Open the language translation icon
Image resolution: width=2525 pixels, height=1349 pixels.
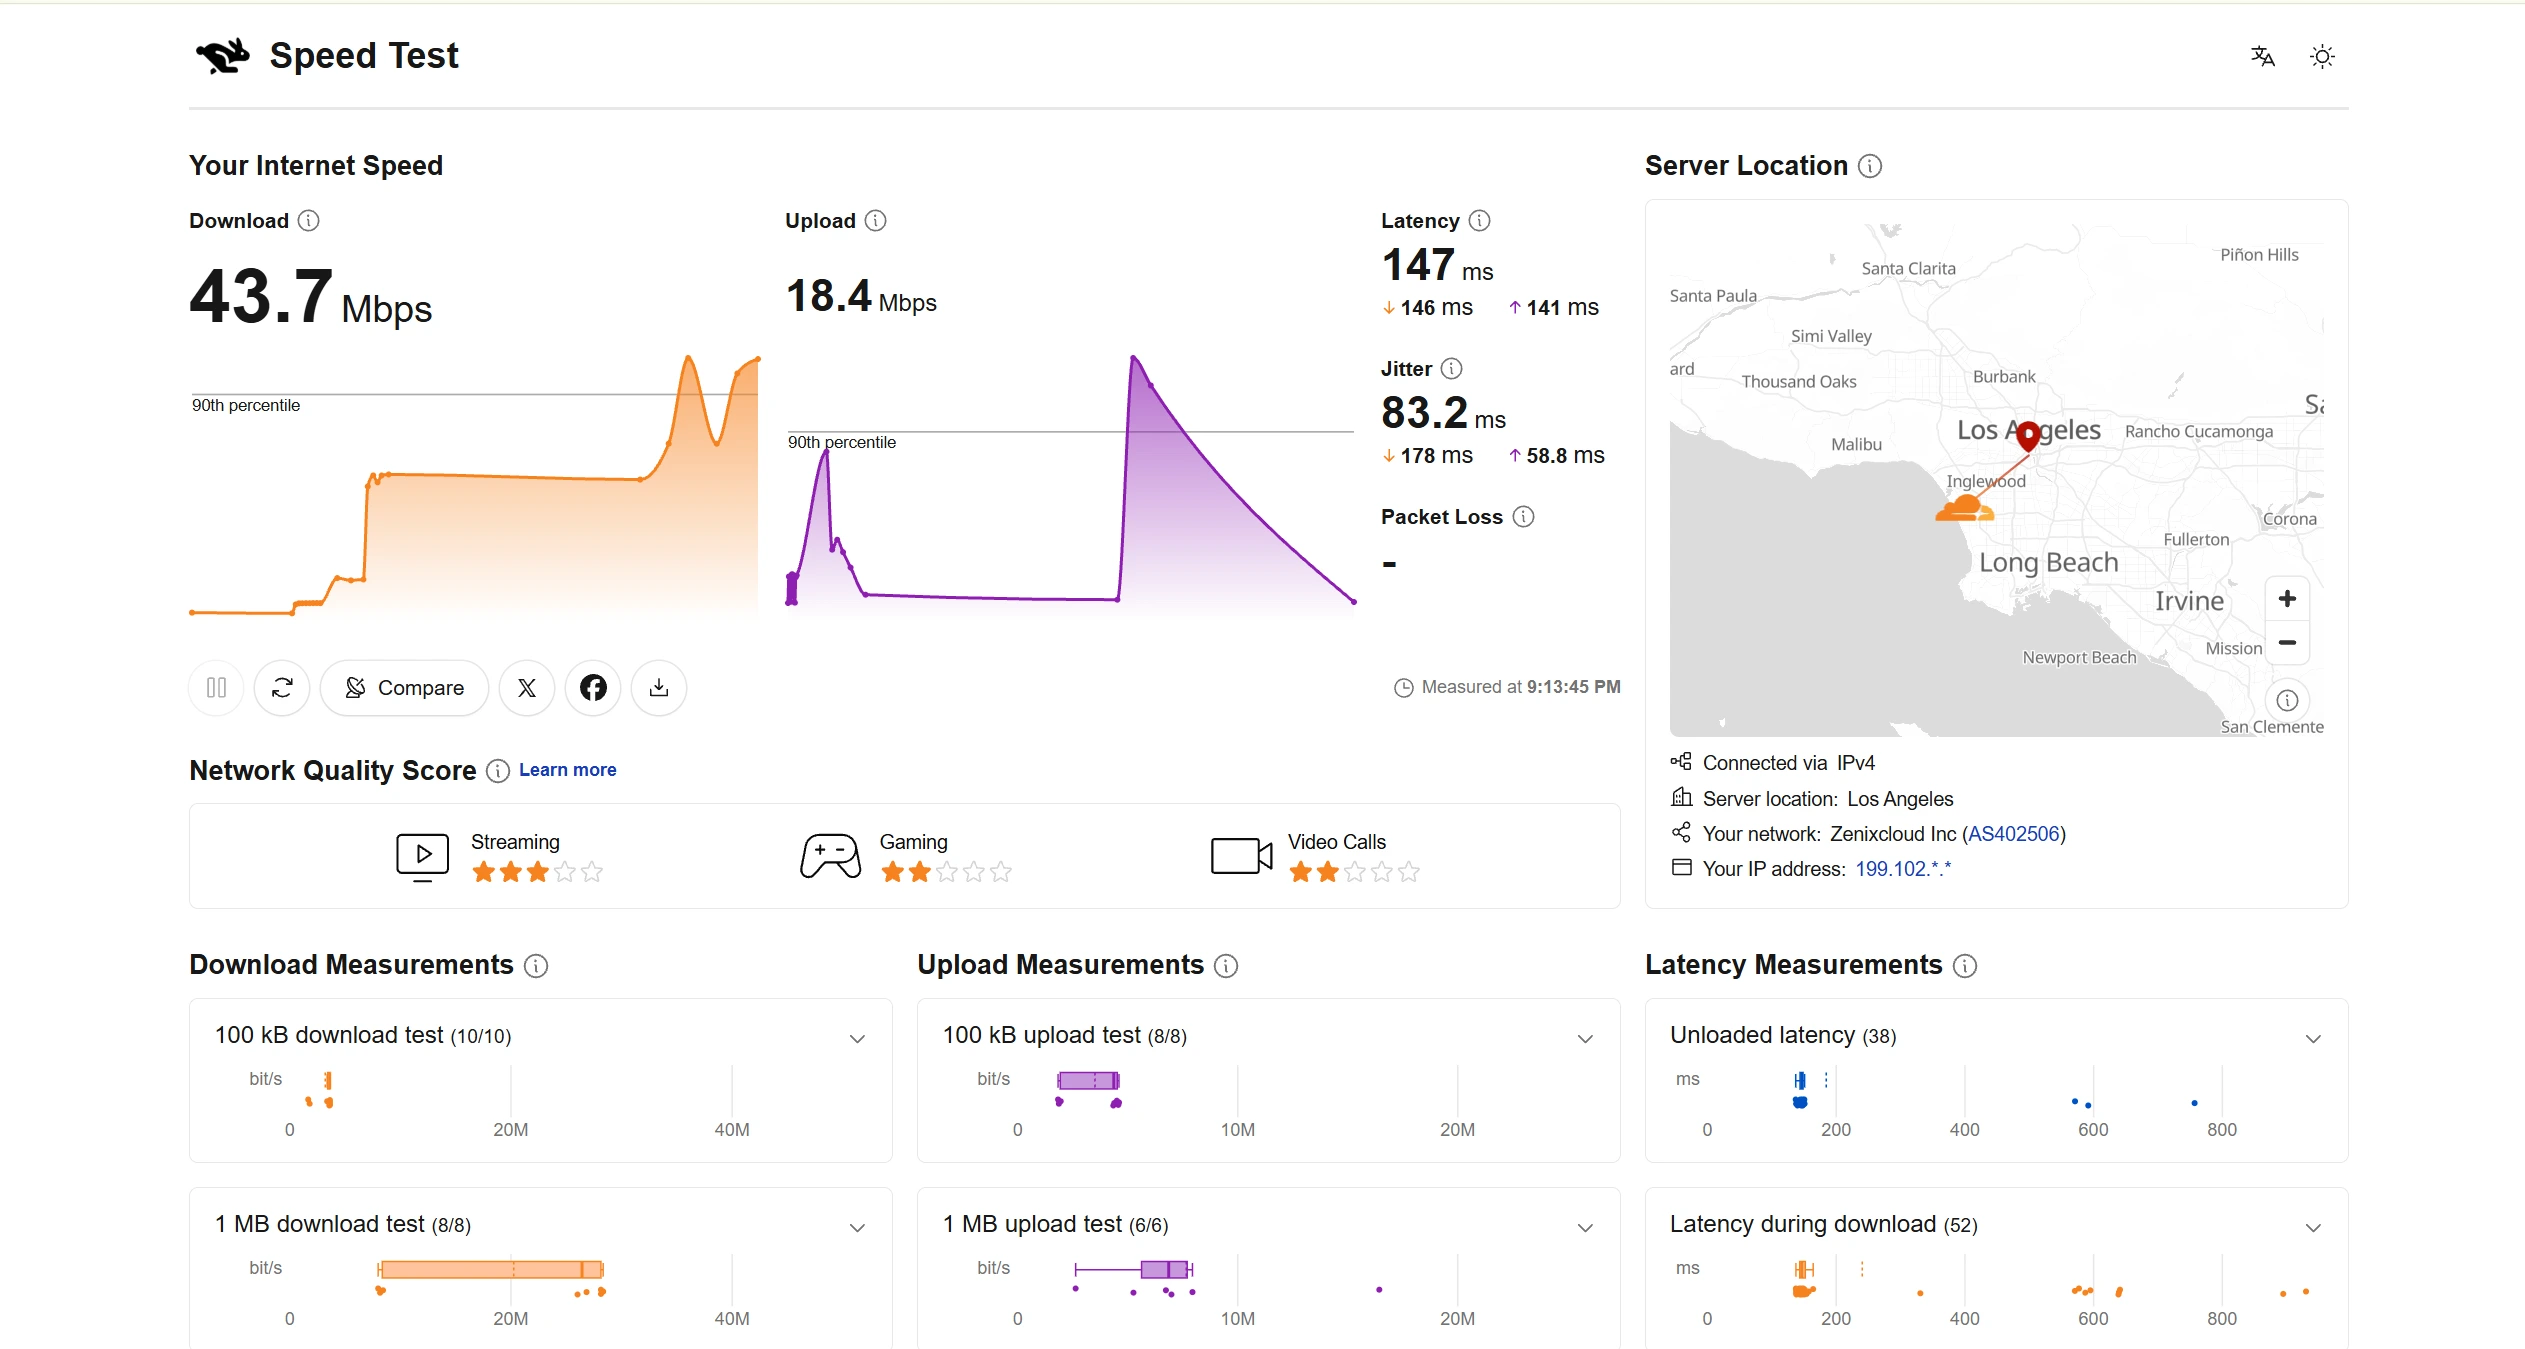point(2262,56)
